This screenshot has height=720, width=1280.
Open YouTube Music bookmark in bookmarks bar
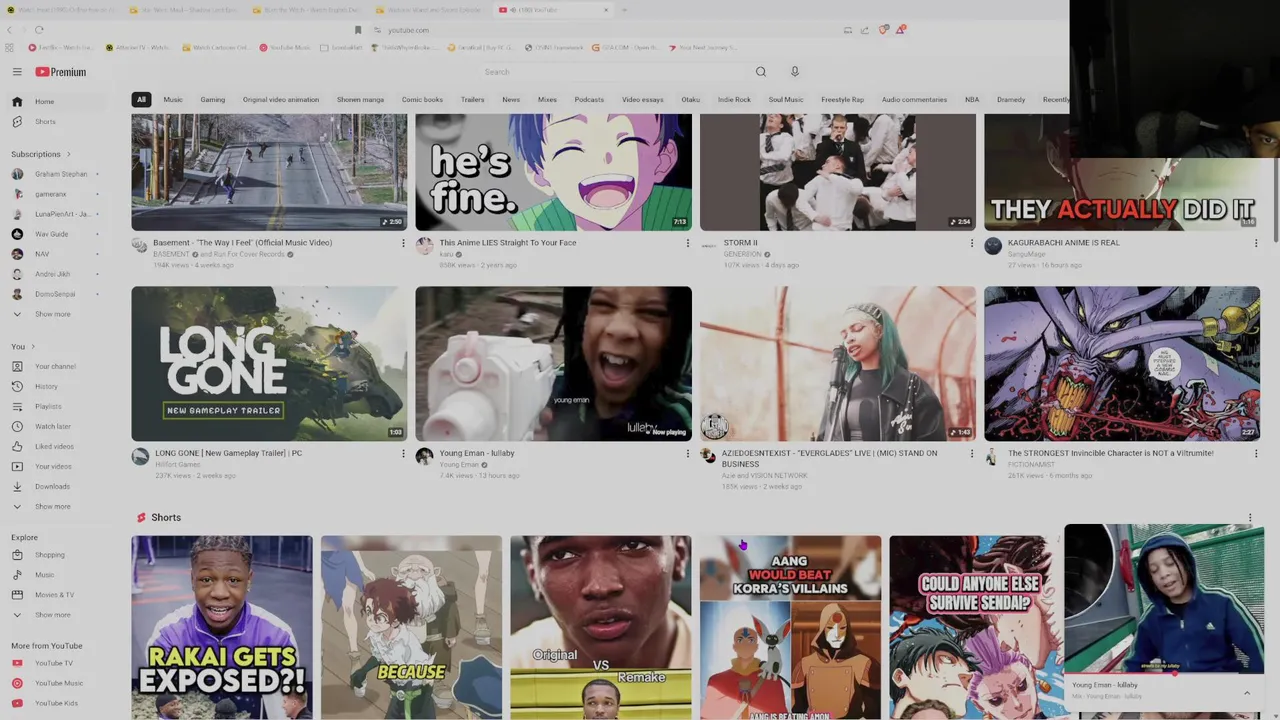click(285, 47)
